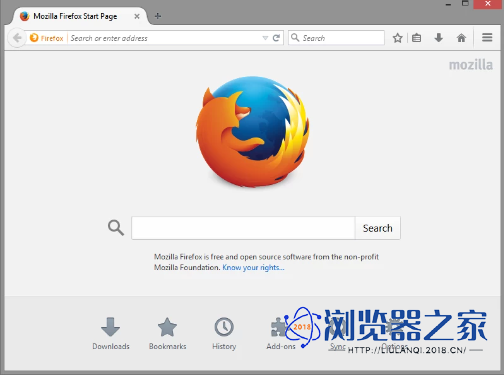Show bookmarks list icon in toolbar
Viewport: 504px width, 376px height.
tap(416, 38)
